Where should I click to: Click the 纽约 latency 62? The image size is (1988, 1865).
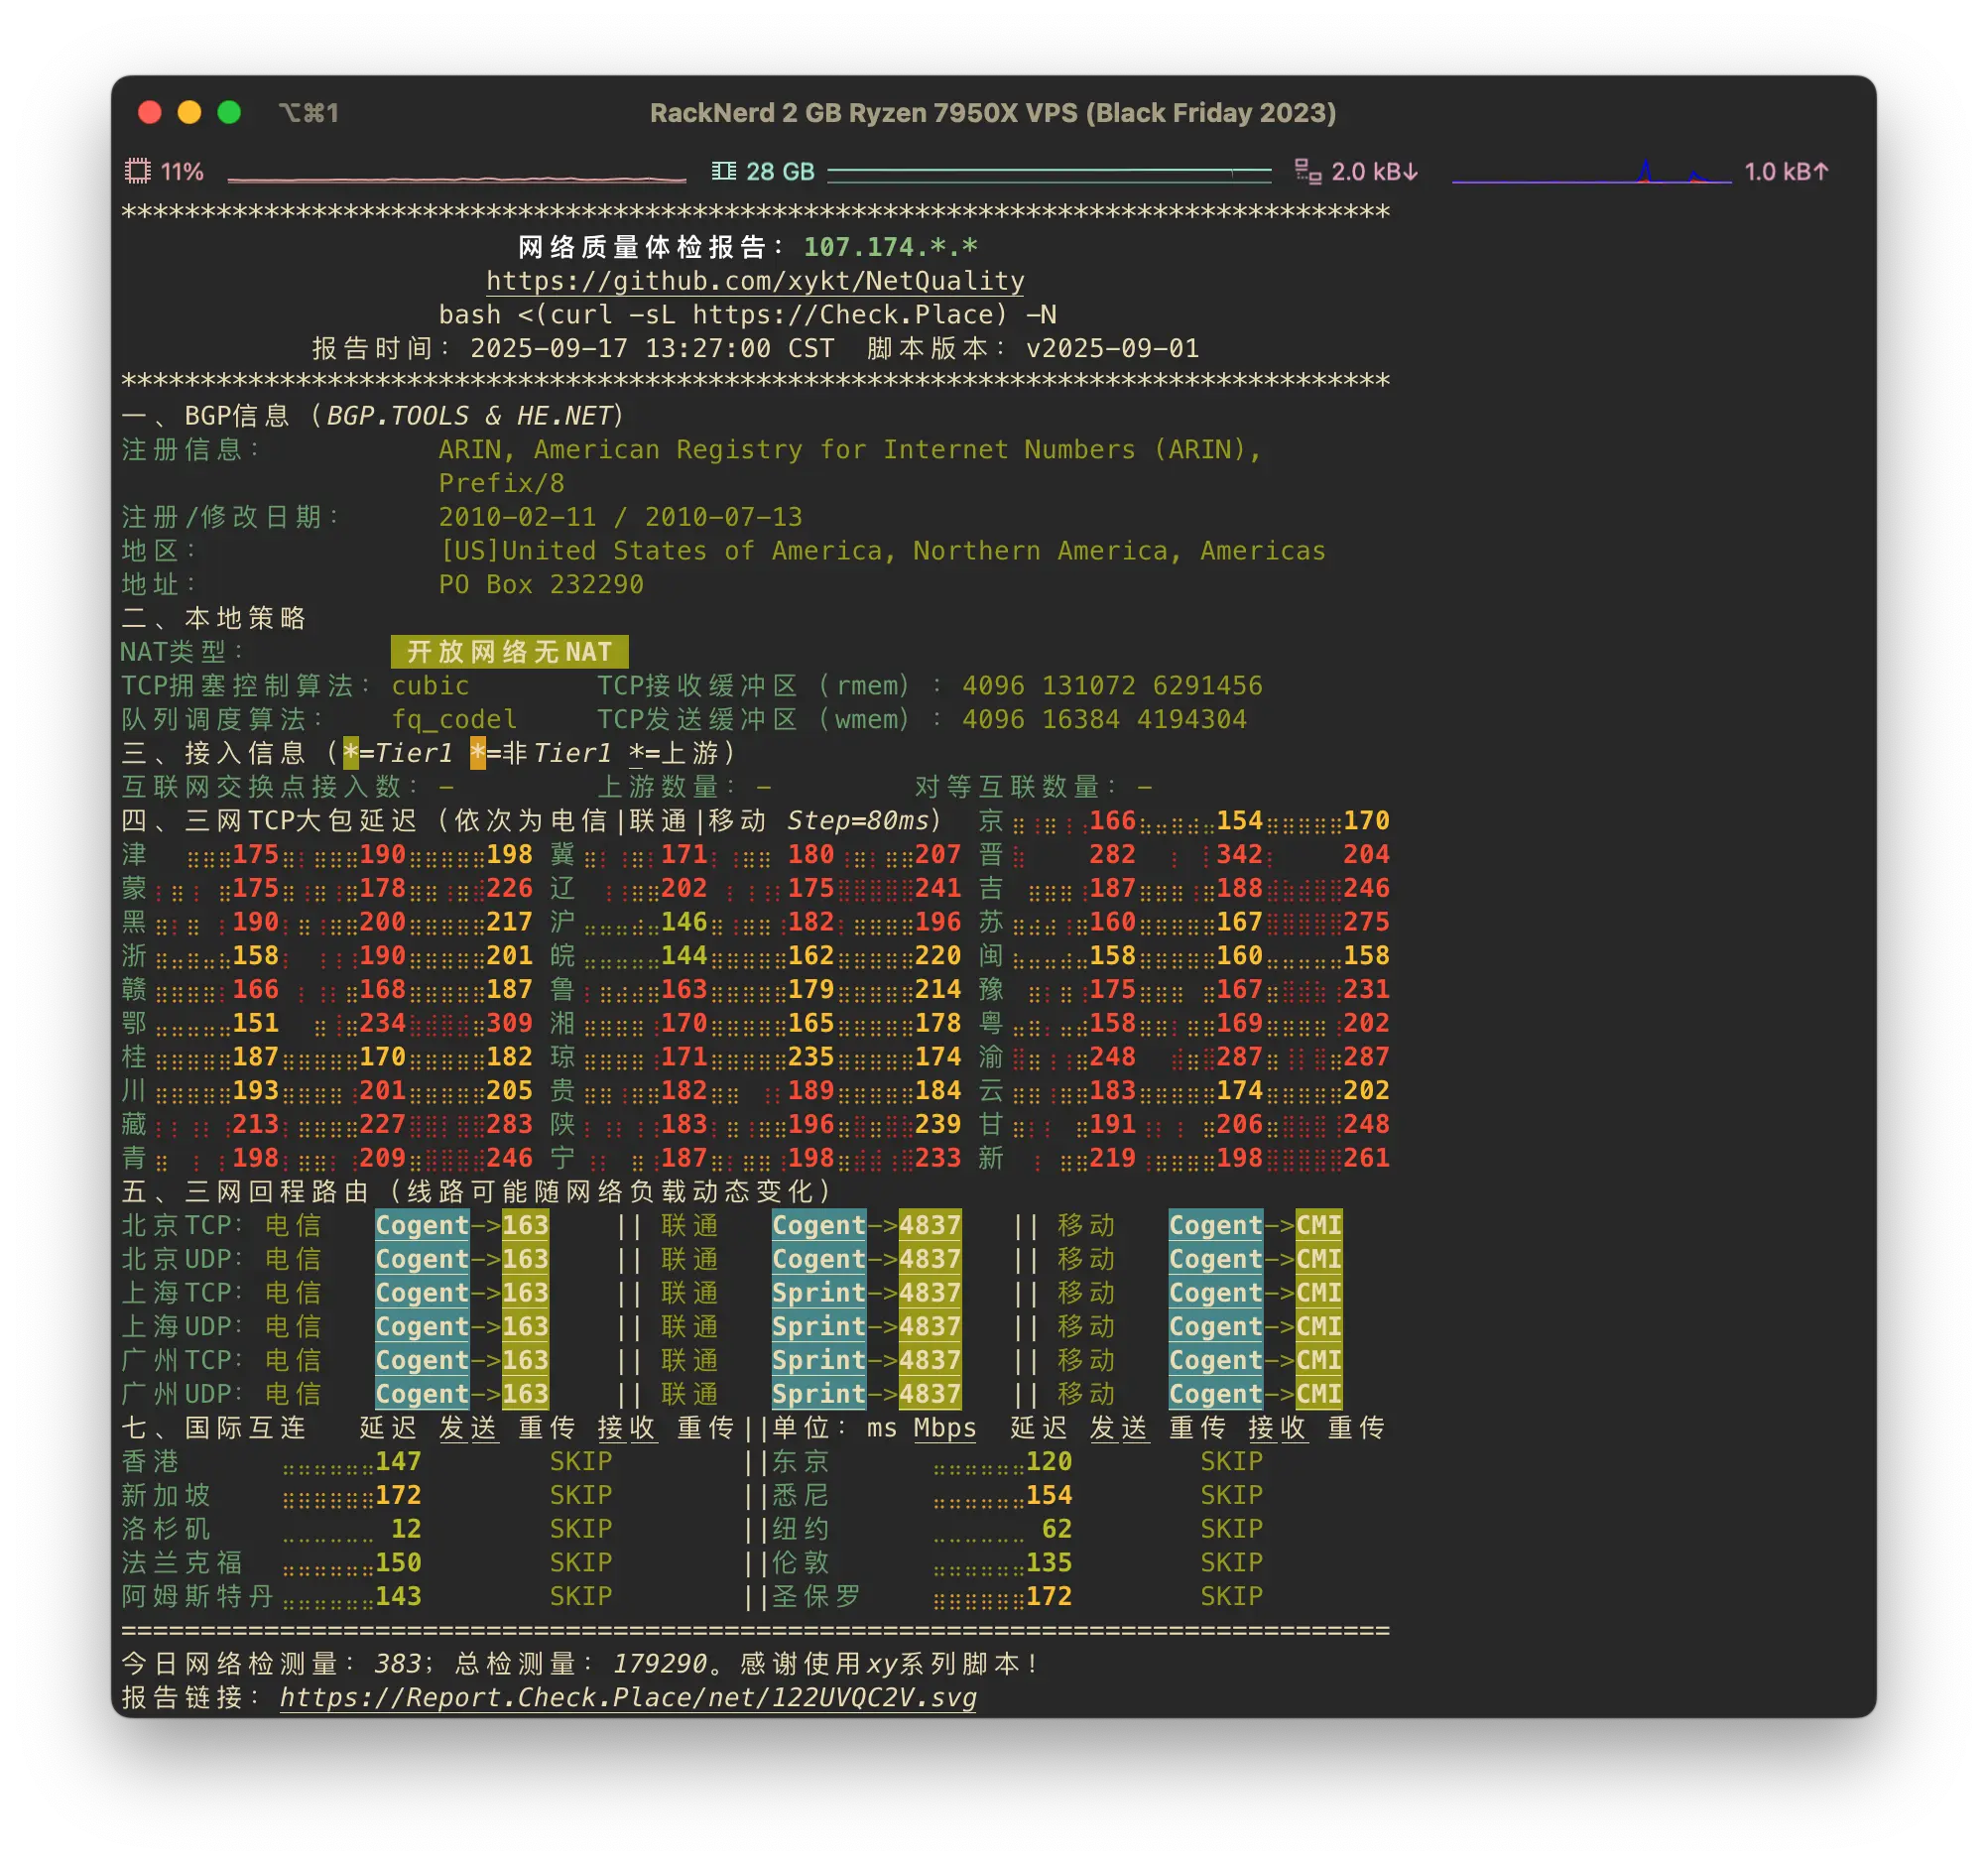tap(1057, 1528)
